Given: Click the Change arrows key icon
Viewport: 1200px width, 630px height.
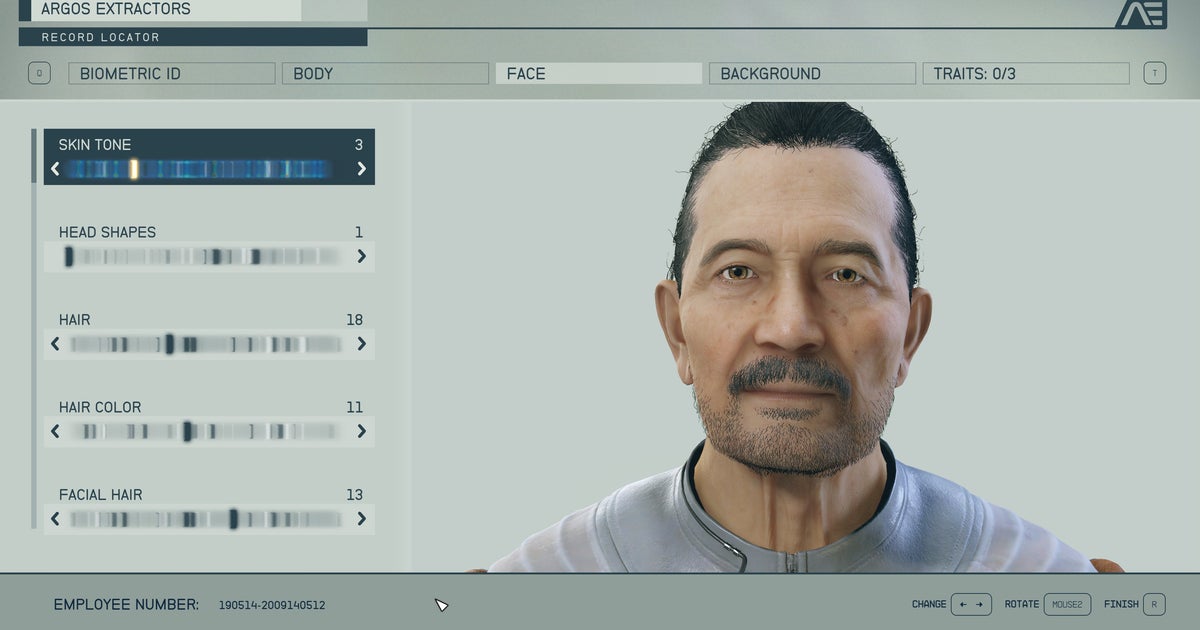Looking at the screenshot, I should coord(970,604).
